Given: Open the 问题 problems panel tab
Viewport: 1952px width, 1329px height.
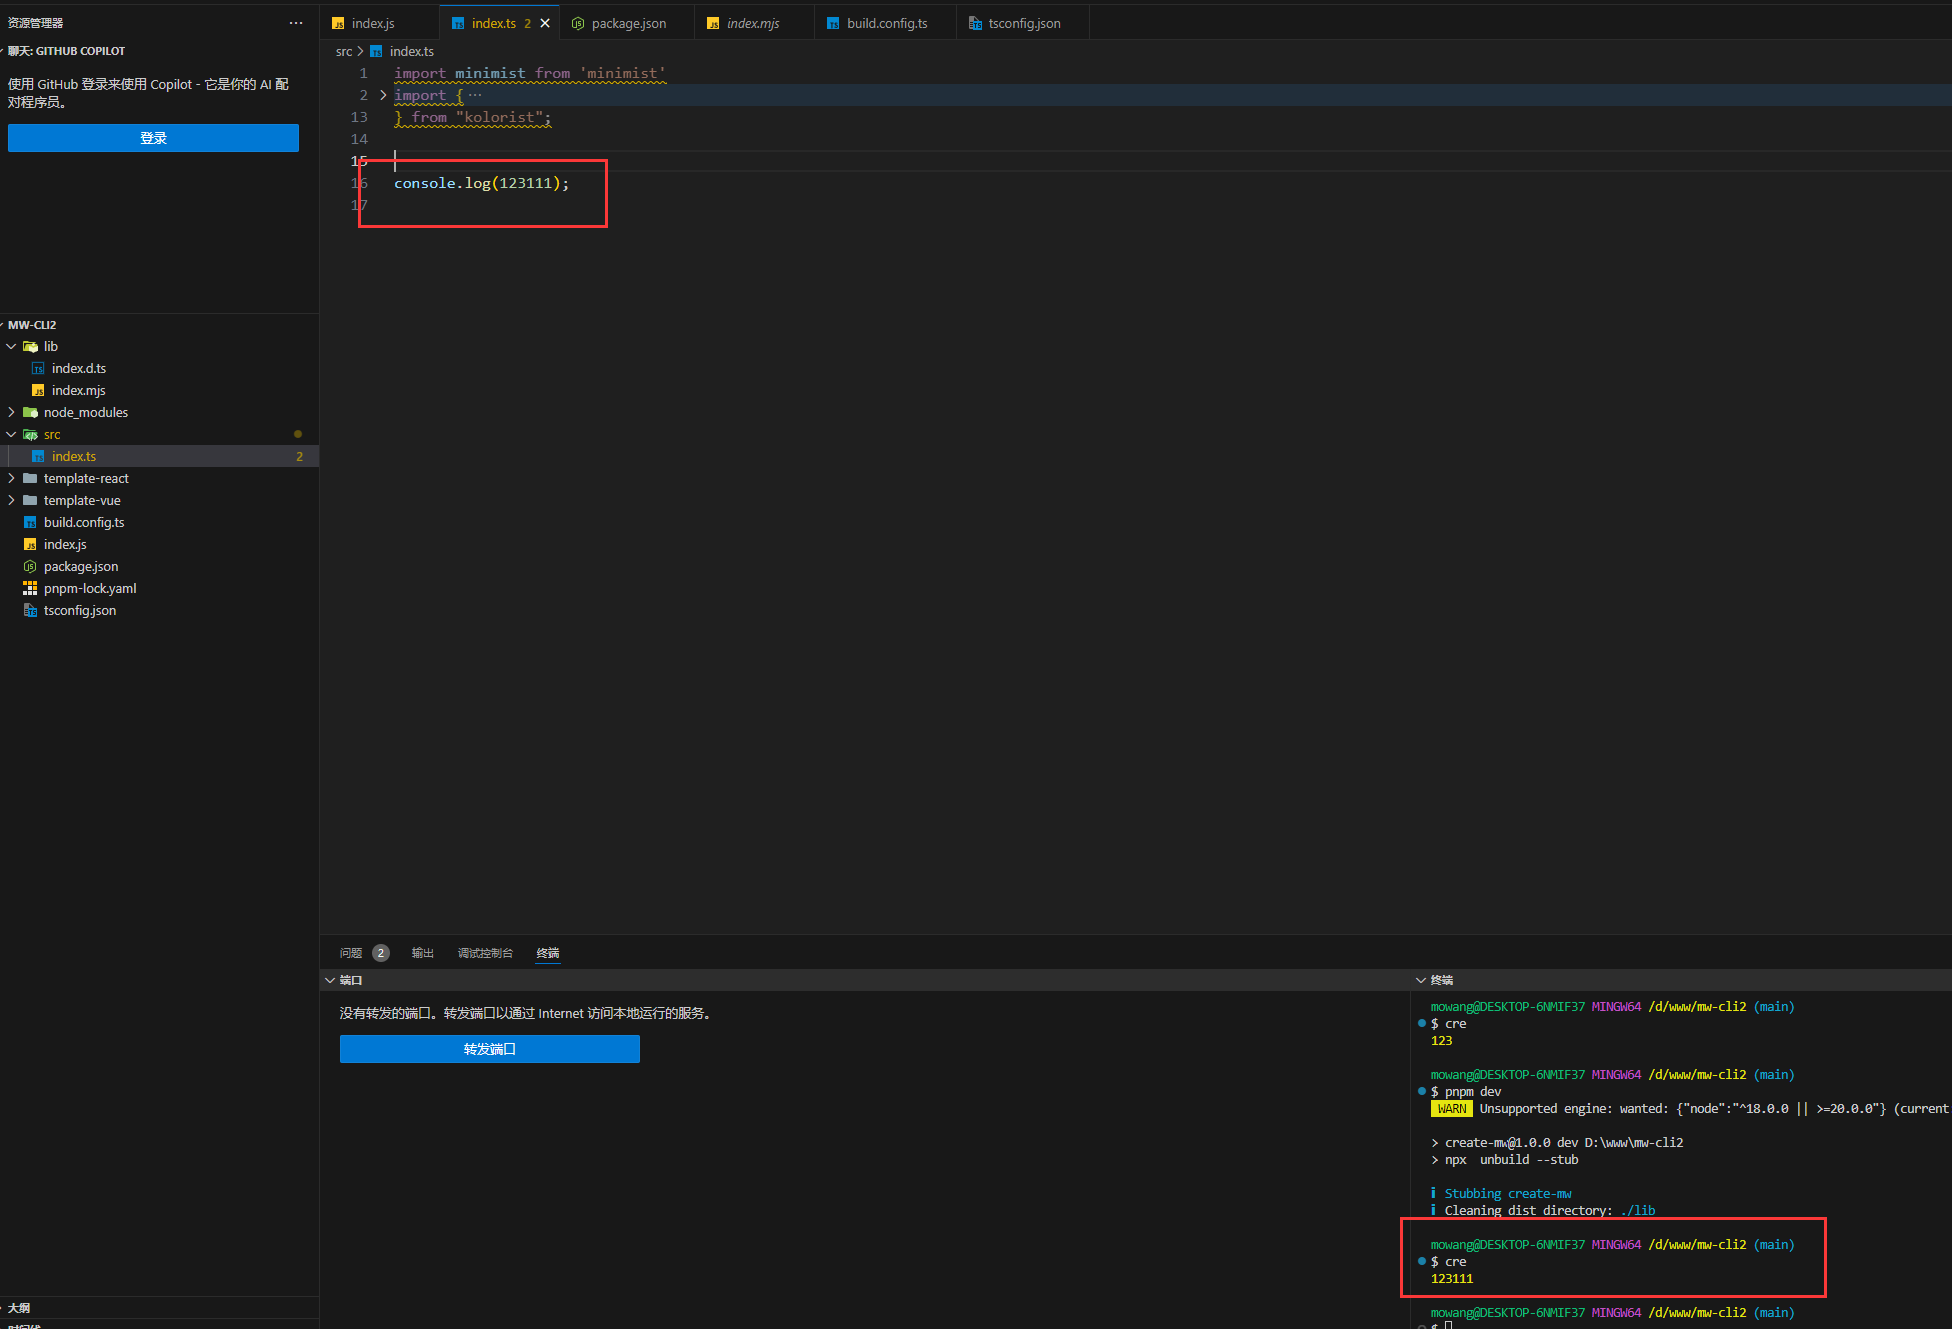Looking at the screenshot, I should 351,953.
